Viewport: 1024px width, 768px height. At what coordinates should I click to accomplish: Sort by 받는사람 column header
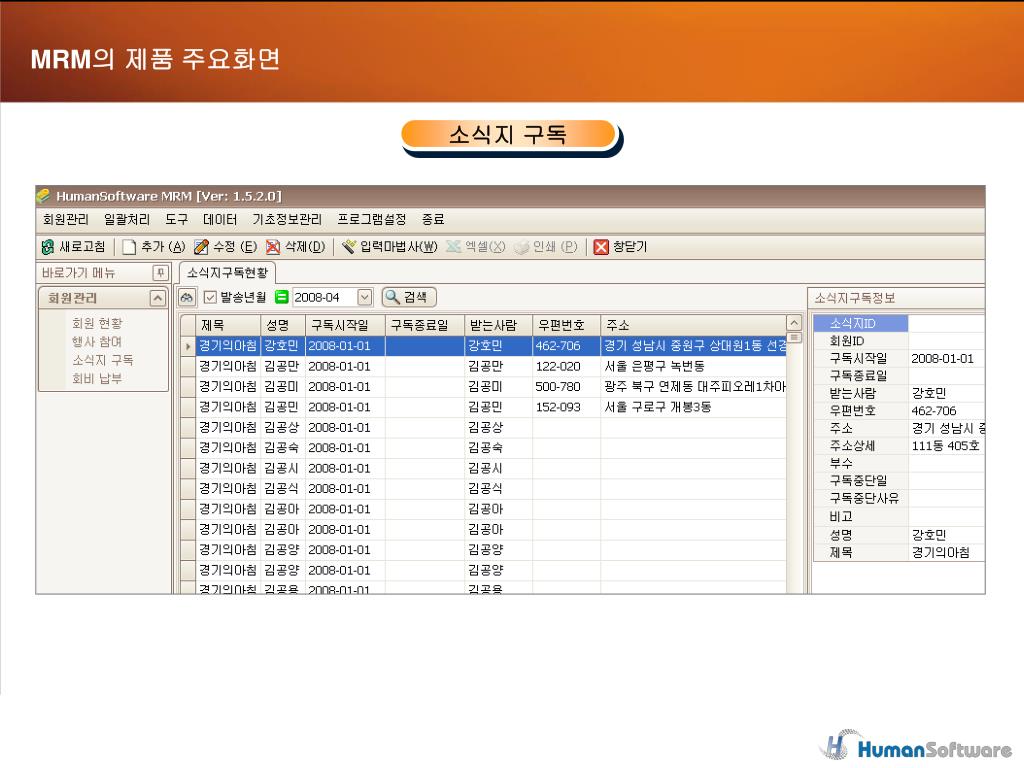pos(498,325)
